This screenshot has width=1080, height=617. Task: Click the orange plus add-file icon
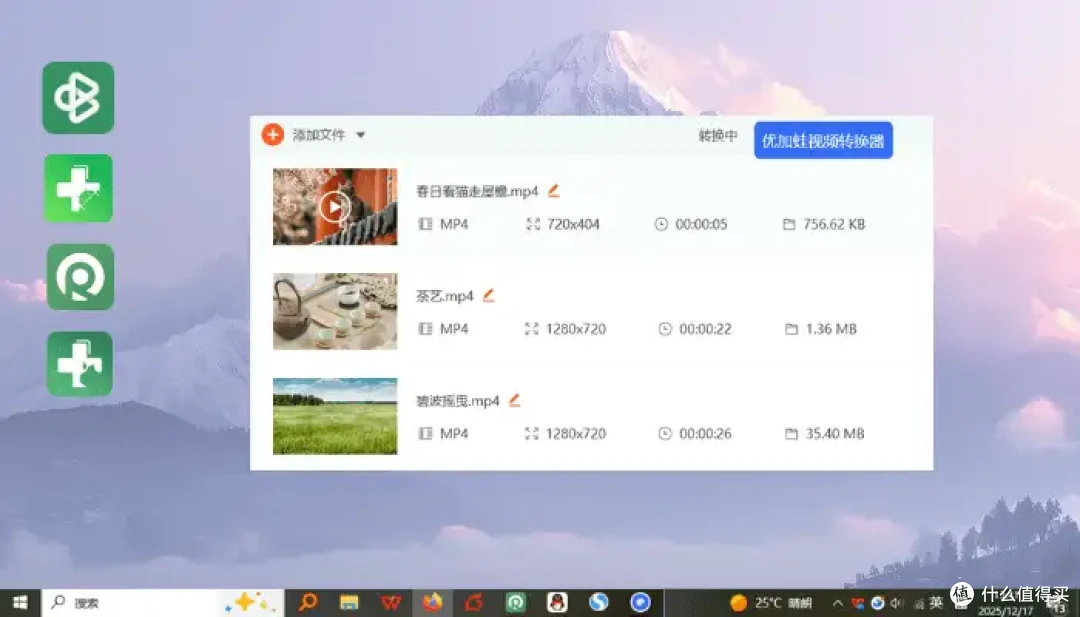click(x=273, y=135)
